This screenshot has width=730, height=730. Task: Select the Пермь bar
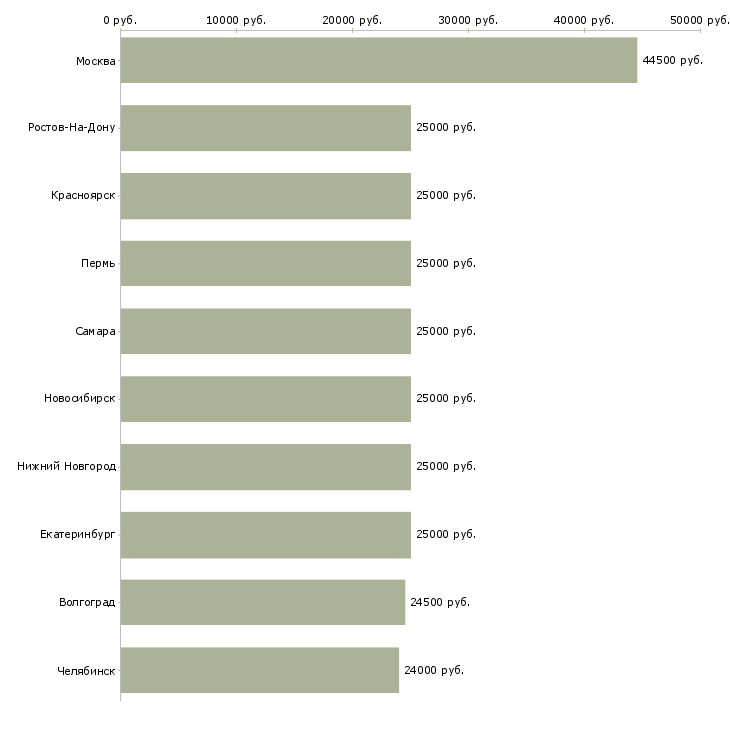click(x=265, y=263)
